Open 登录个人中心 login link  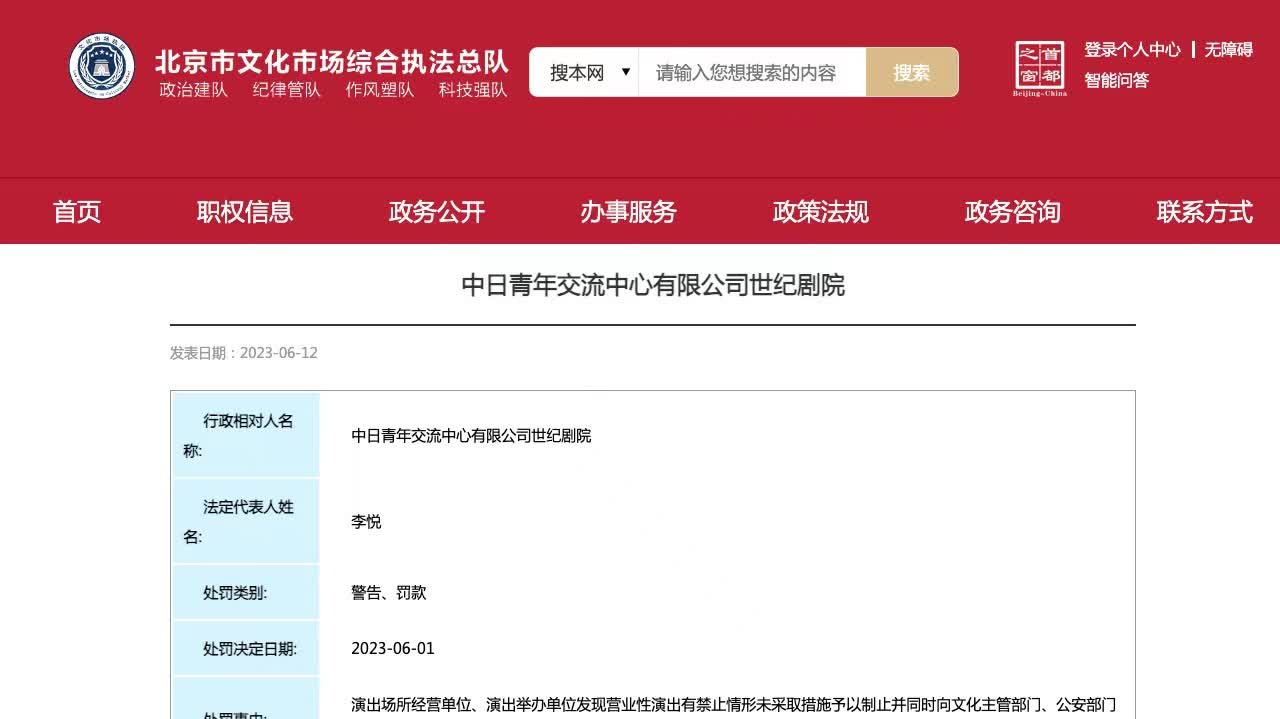[x=1132, y=50]
